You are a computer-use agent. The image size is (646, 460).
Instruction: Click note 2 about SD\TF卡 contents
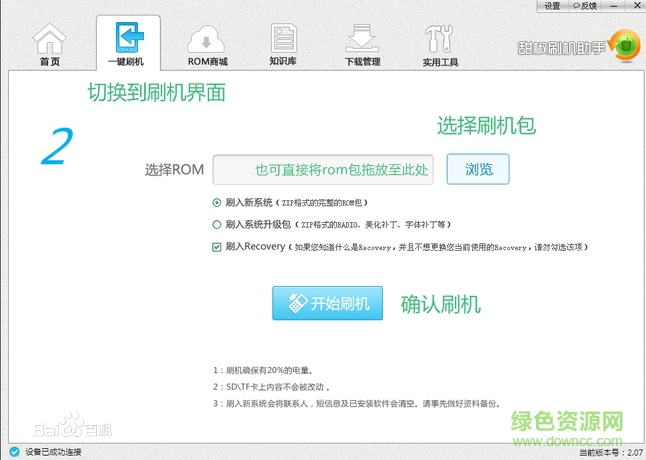click(271, 387)
